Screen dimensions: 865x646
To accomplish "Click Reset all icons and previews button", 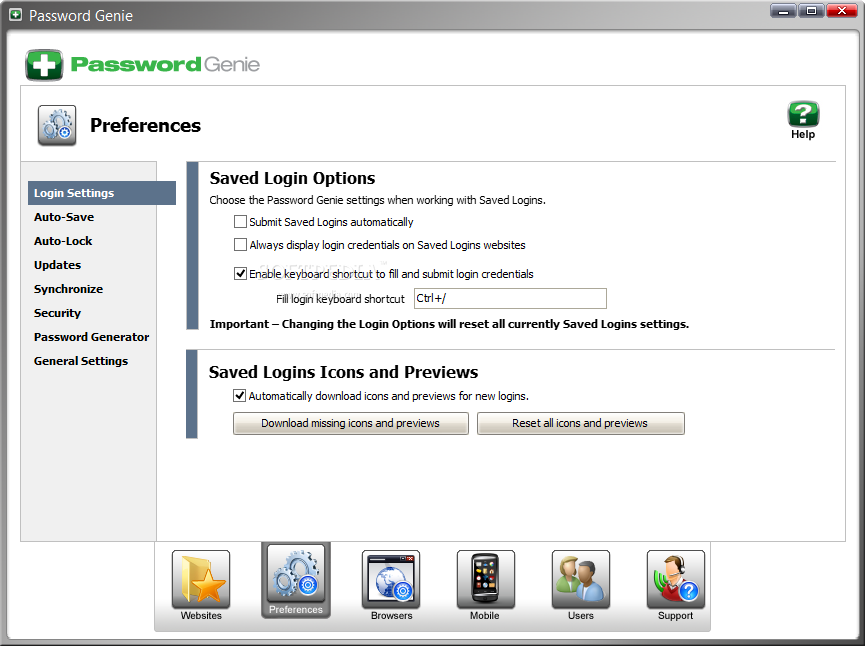I will tap(580, 423).
